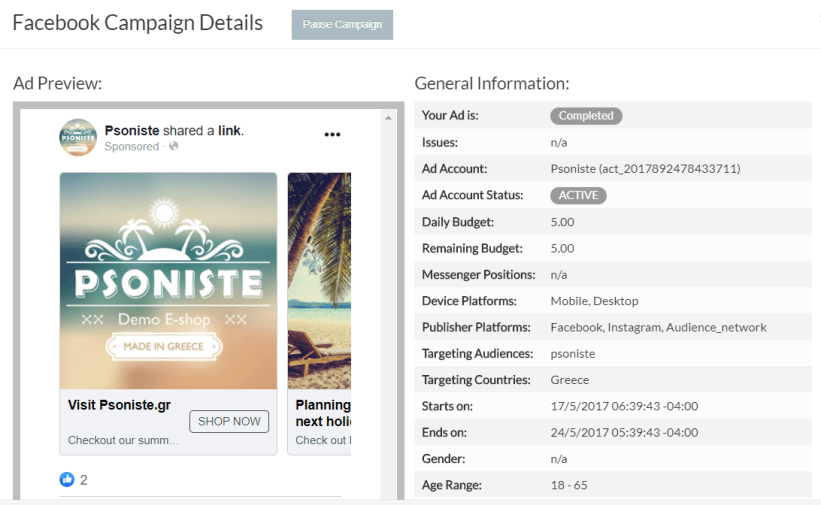Click the 'Facebook, Instagram, Audience_network' value
The height and width of the screenshot is (505, 821).
tap(658, 327)
